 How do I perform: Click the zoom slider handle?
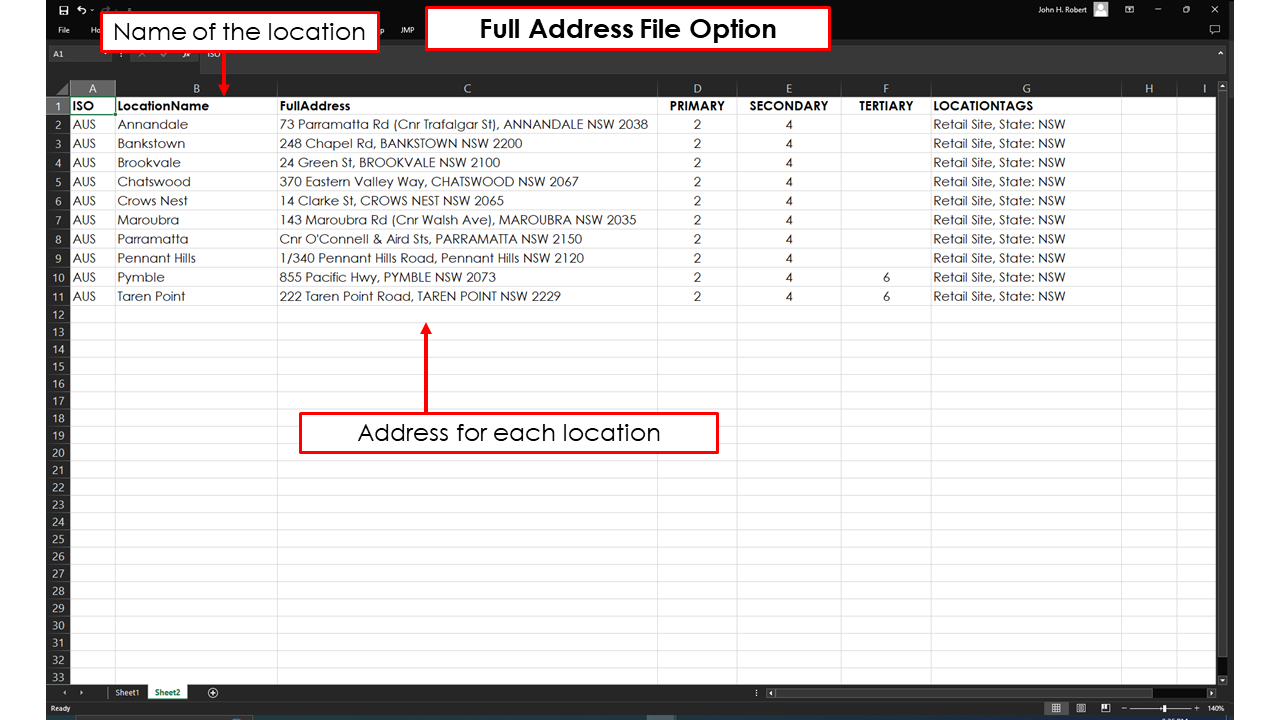1163,708
